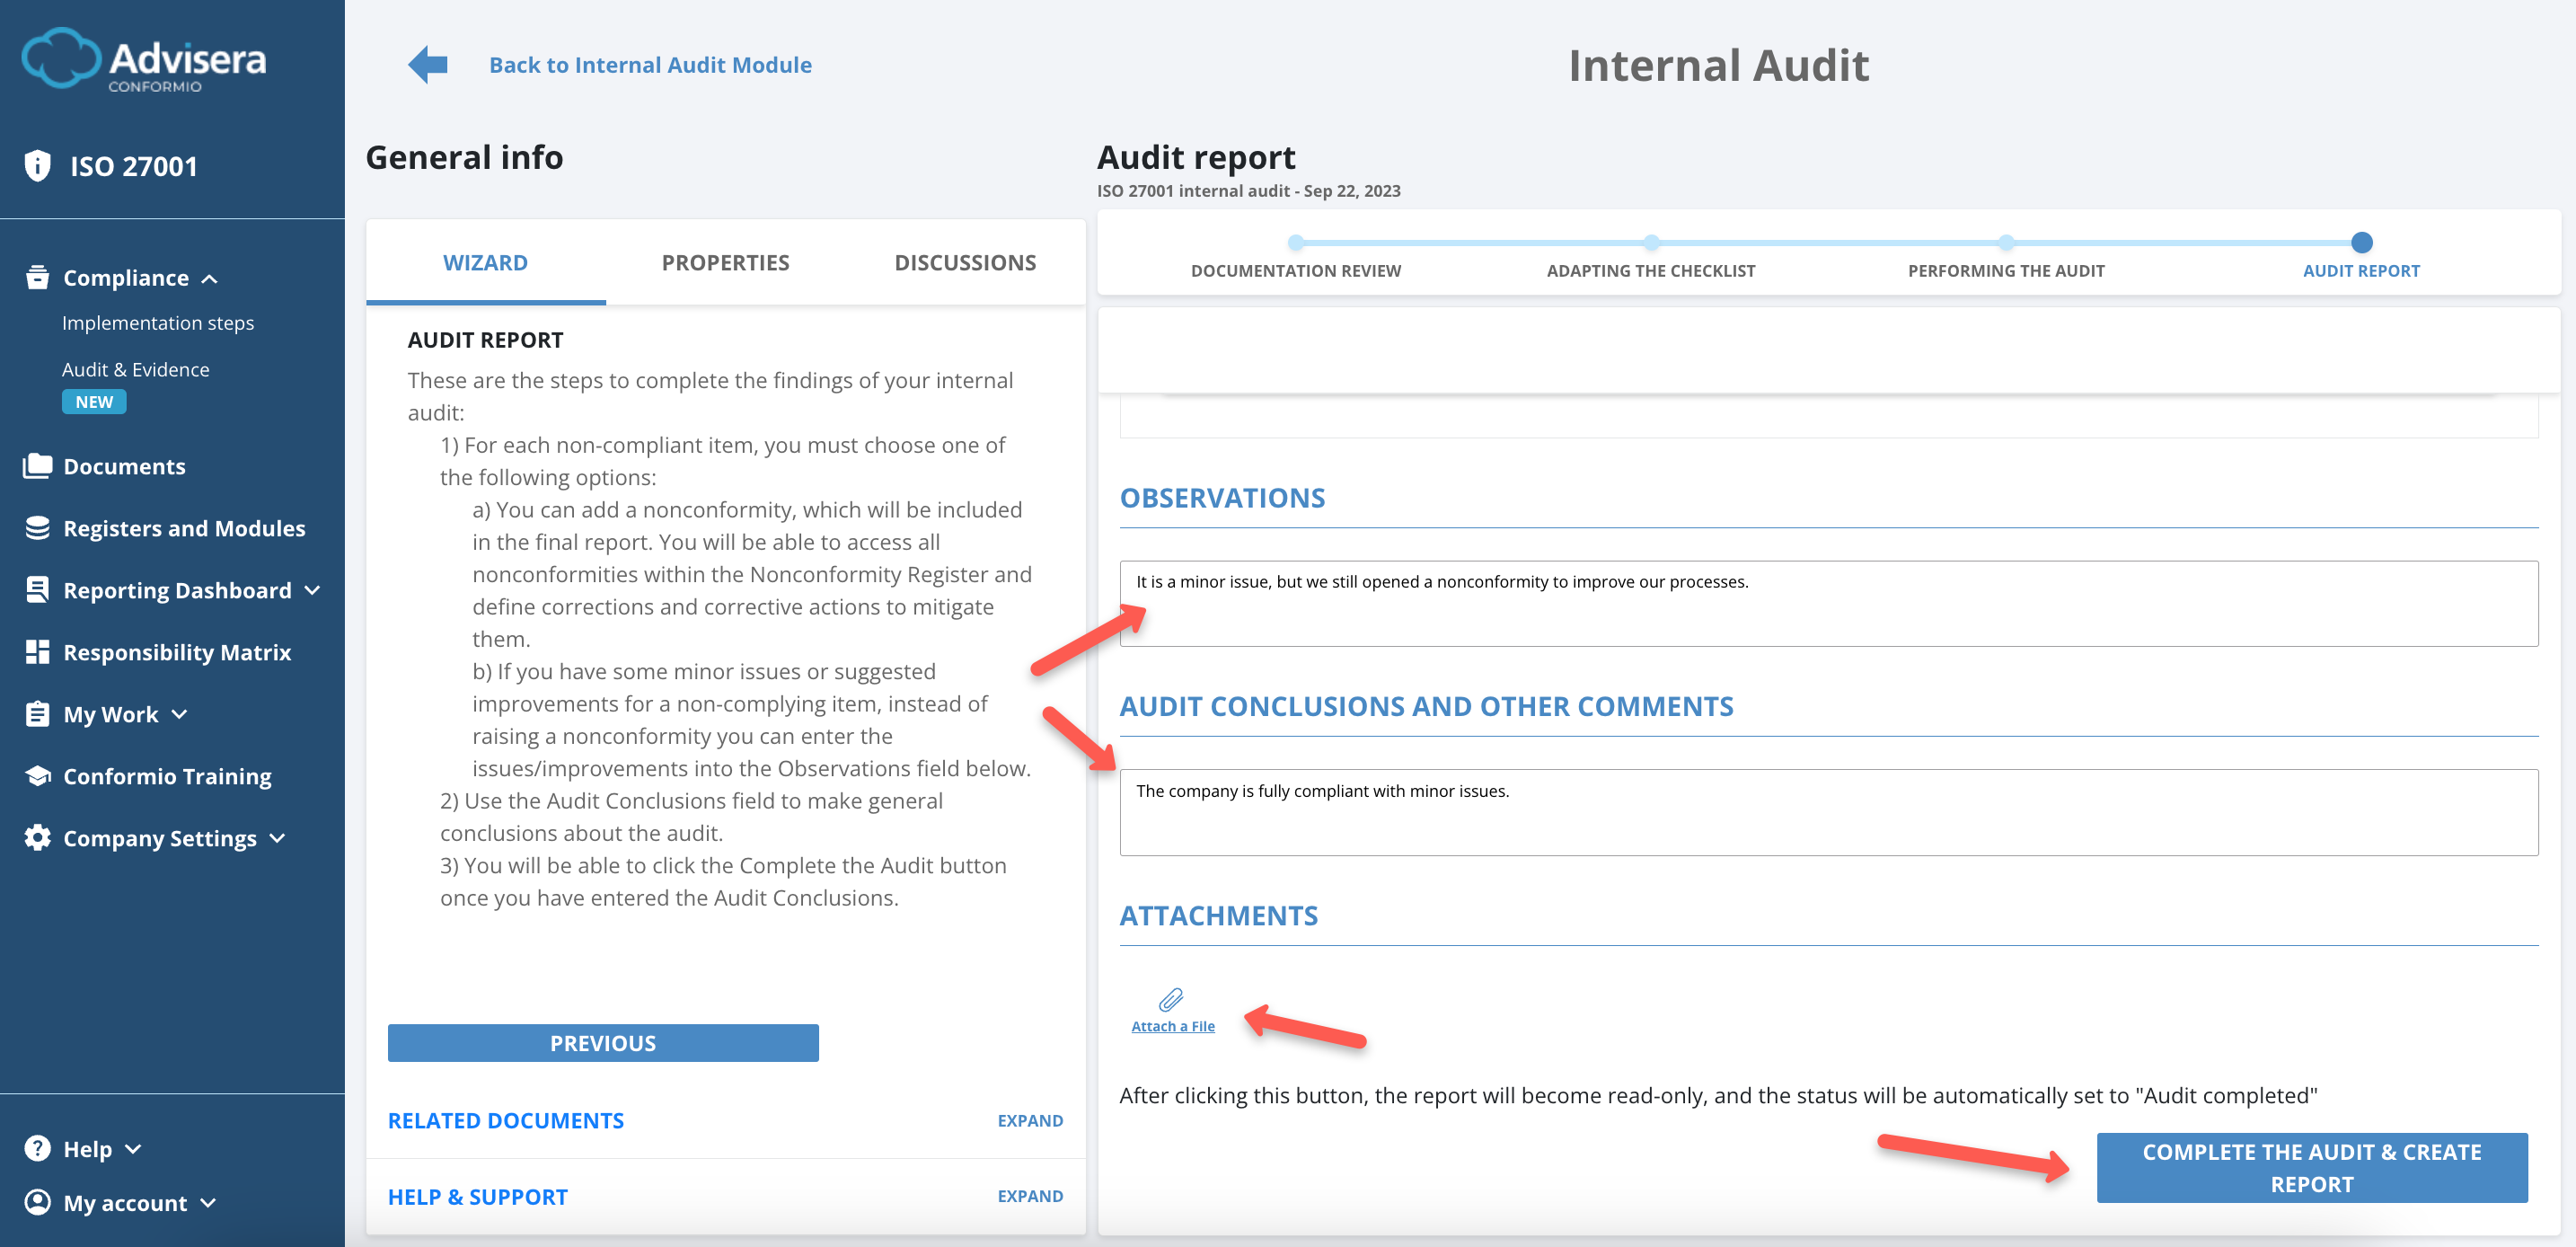2576x1247 pixels.
Task: Expand the My Work menu
Action: 180,715
